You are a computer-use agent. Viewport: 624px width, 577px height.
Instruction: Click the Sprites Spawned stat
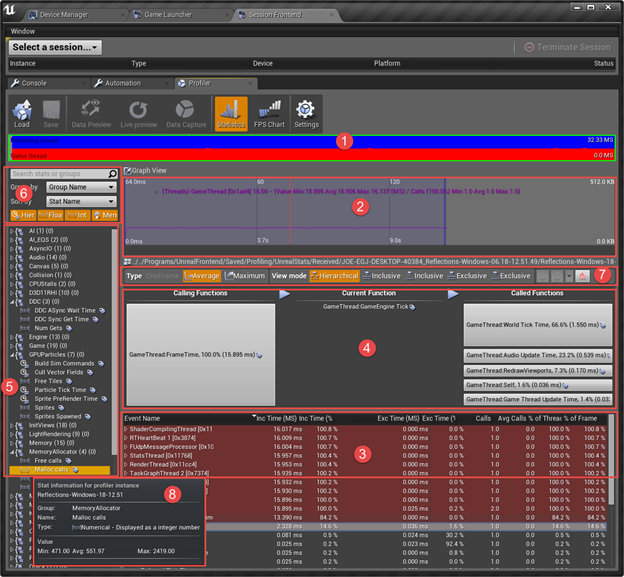click(x=58, y=417)
